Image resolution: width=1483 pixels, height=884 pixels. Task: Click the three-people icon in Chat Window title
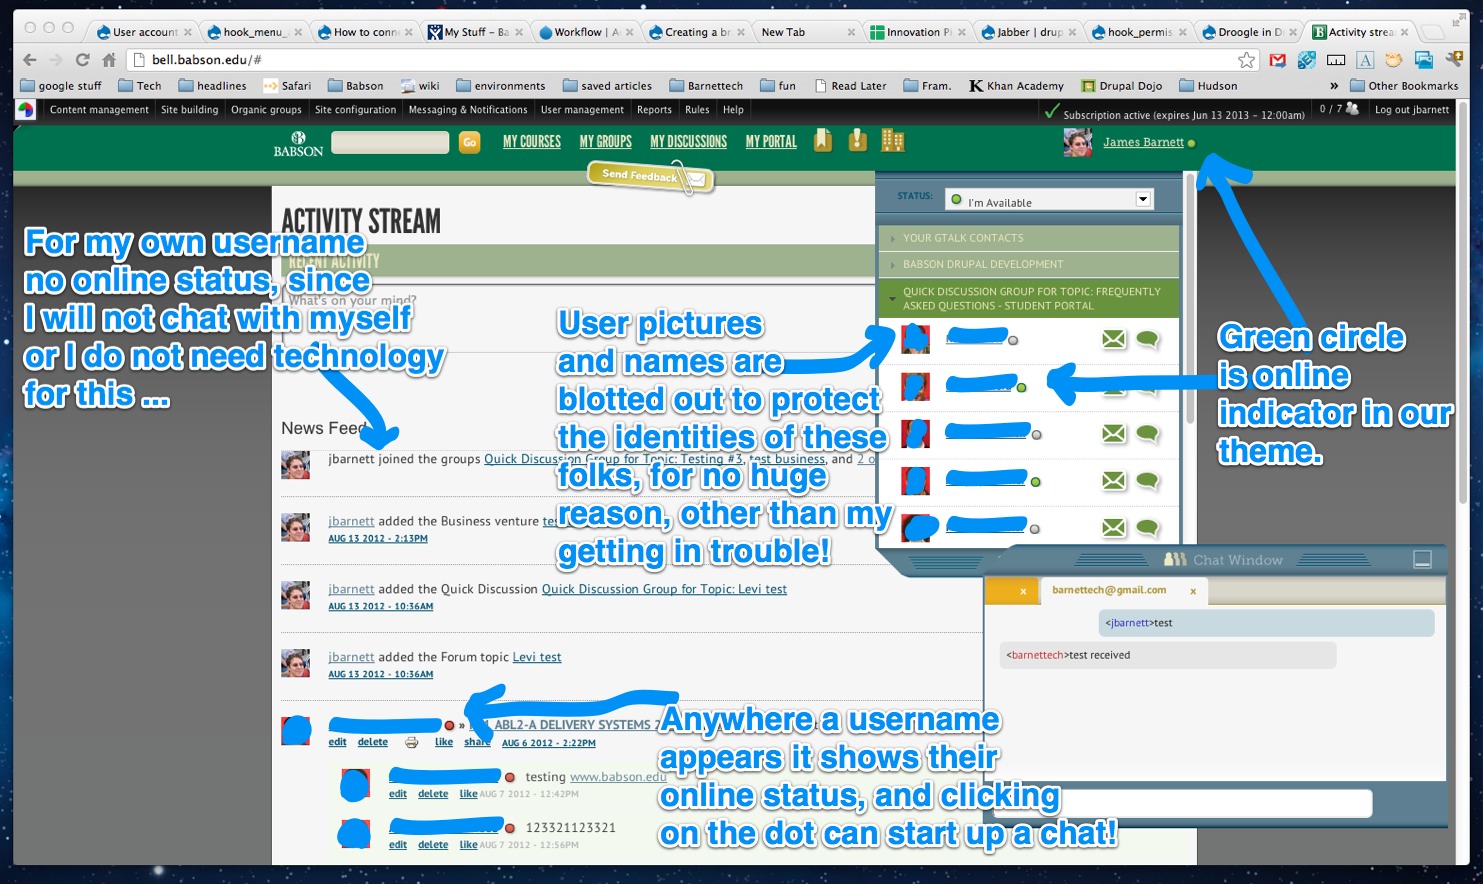pos(1175,560)
